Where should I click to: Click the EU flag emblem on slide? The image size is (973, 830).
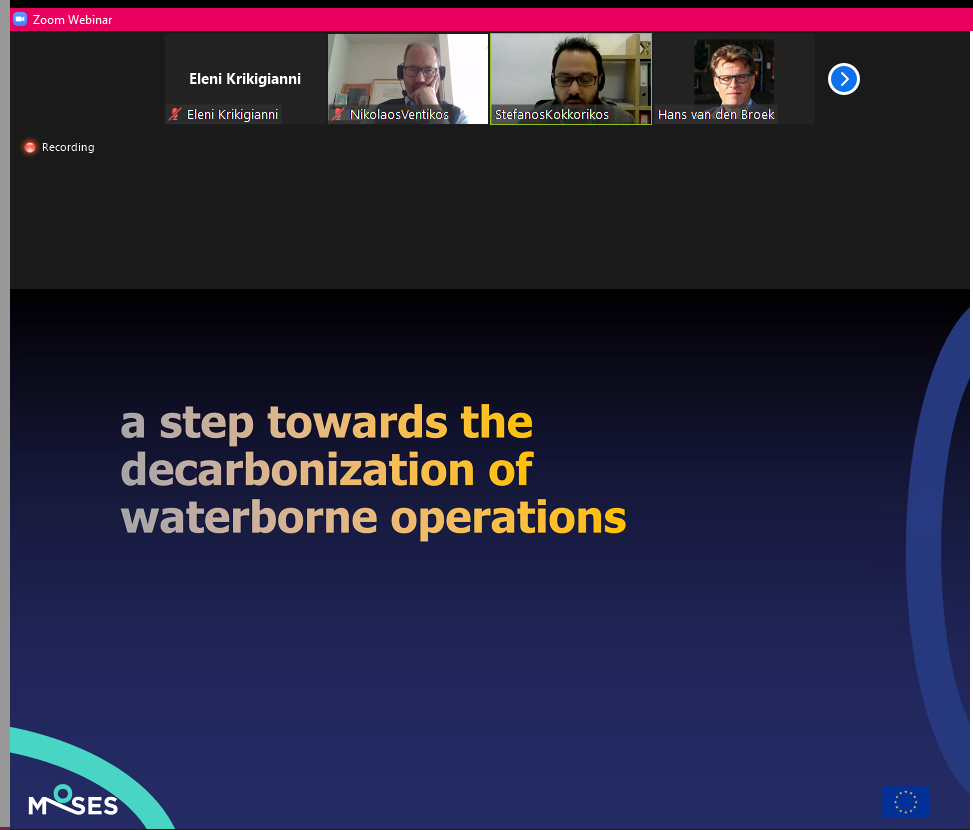click(x=905, y=801)
